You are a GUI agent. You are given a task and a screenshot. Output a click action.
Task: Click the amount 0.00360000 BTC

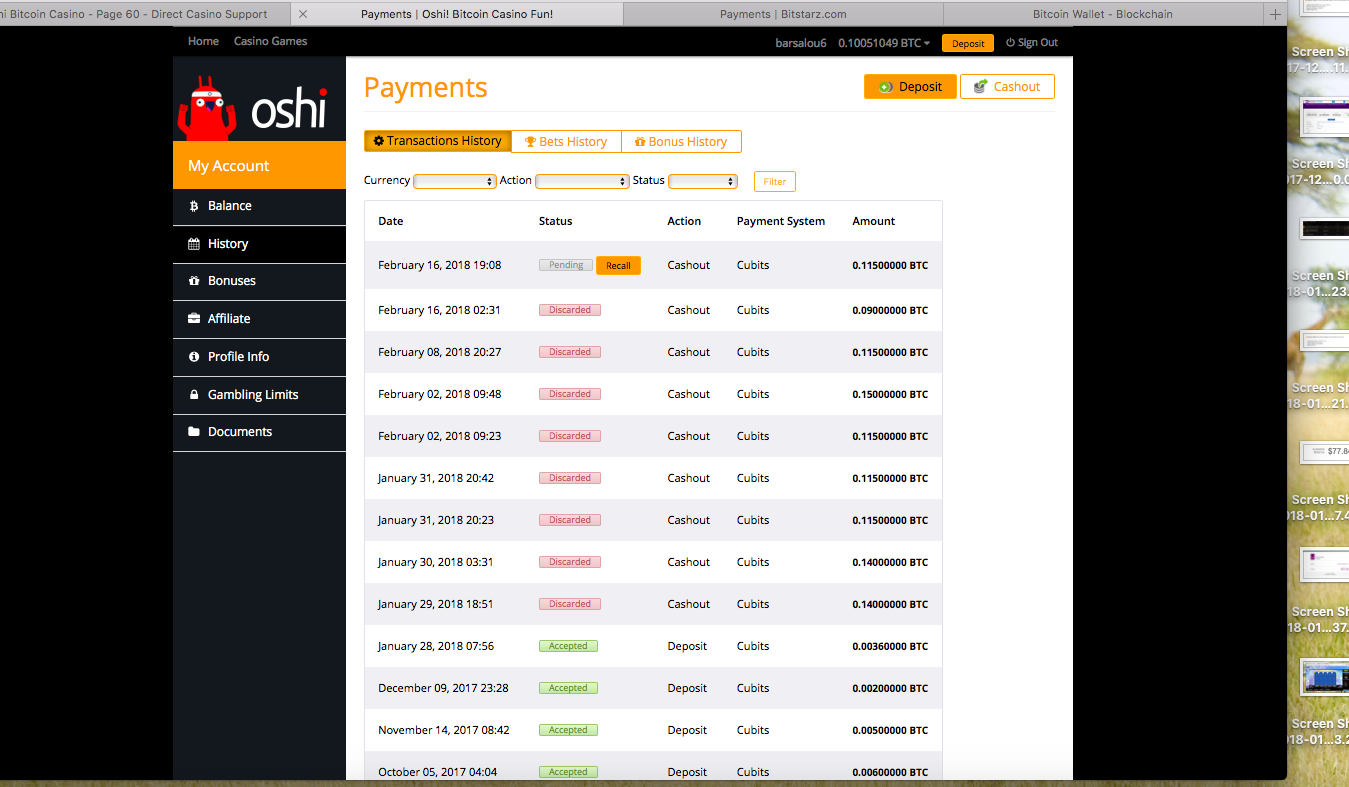[x=890, y=646]
